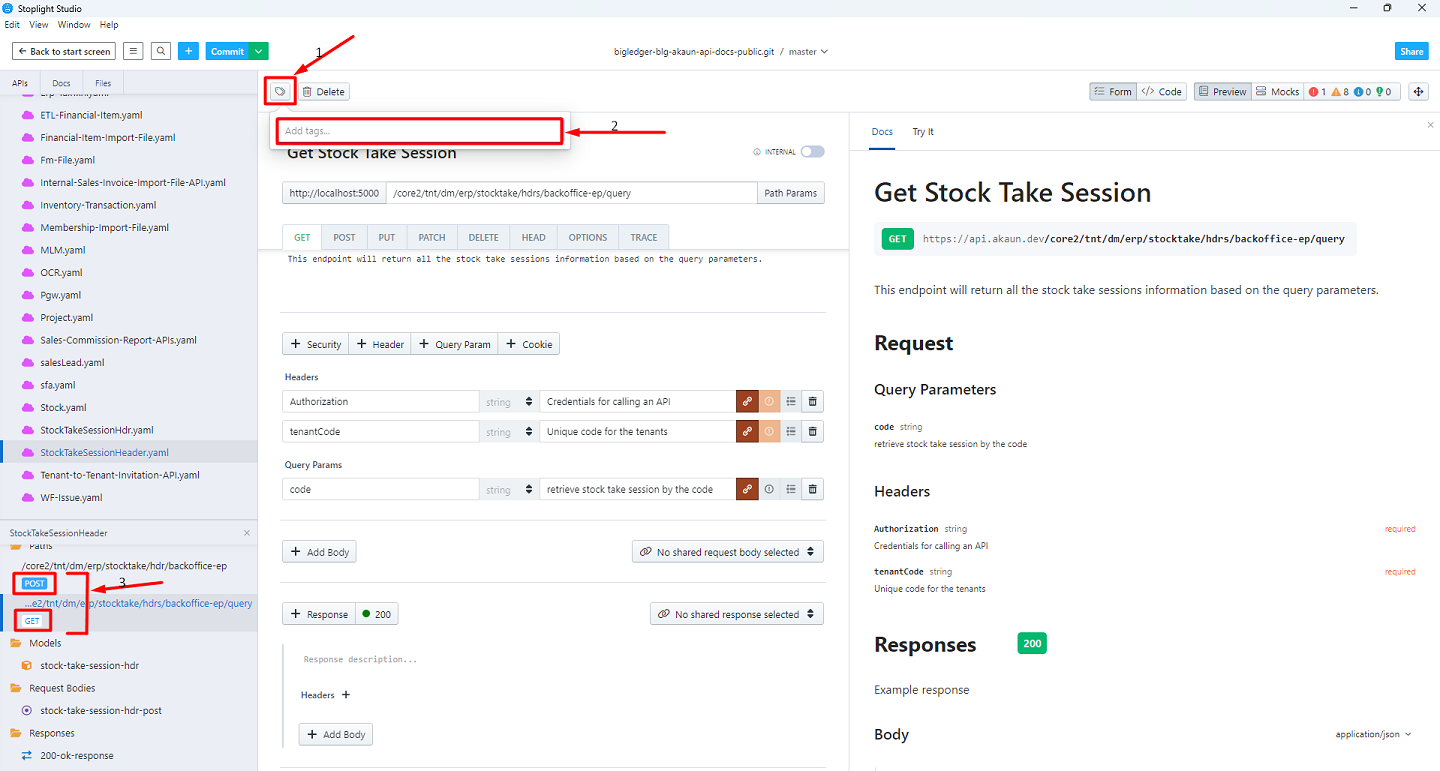
Task: Click the move/fullscreen arrows icon at top right
Action: [x=1418, y=92]
